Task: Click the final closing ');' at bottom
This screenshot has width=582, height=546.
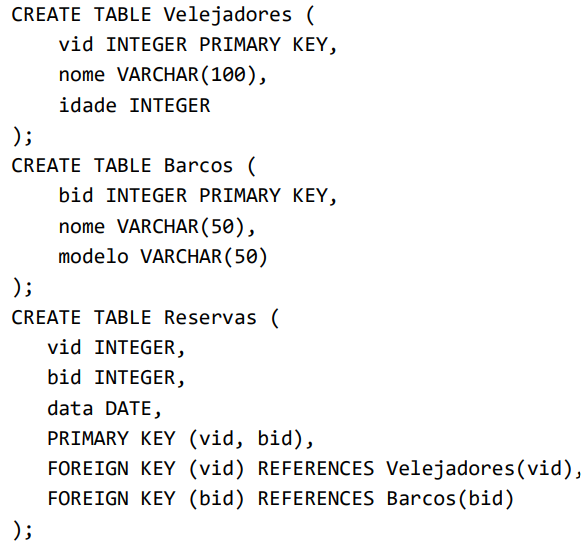Action: click(22, 530)
